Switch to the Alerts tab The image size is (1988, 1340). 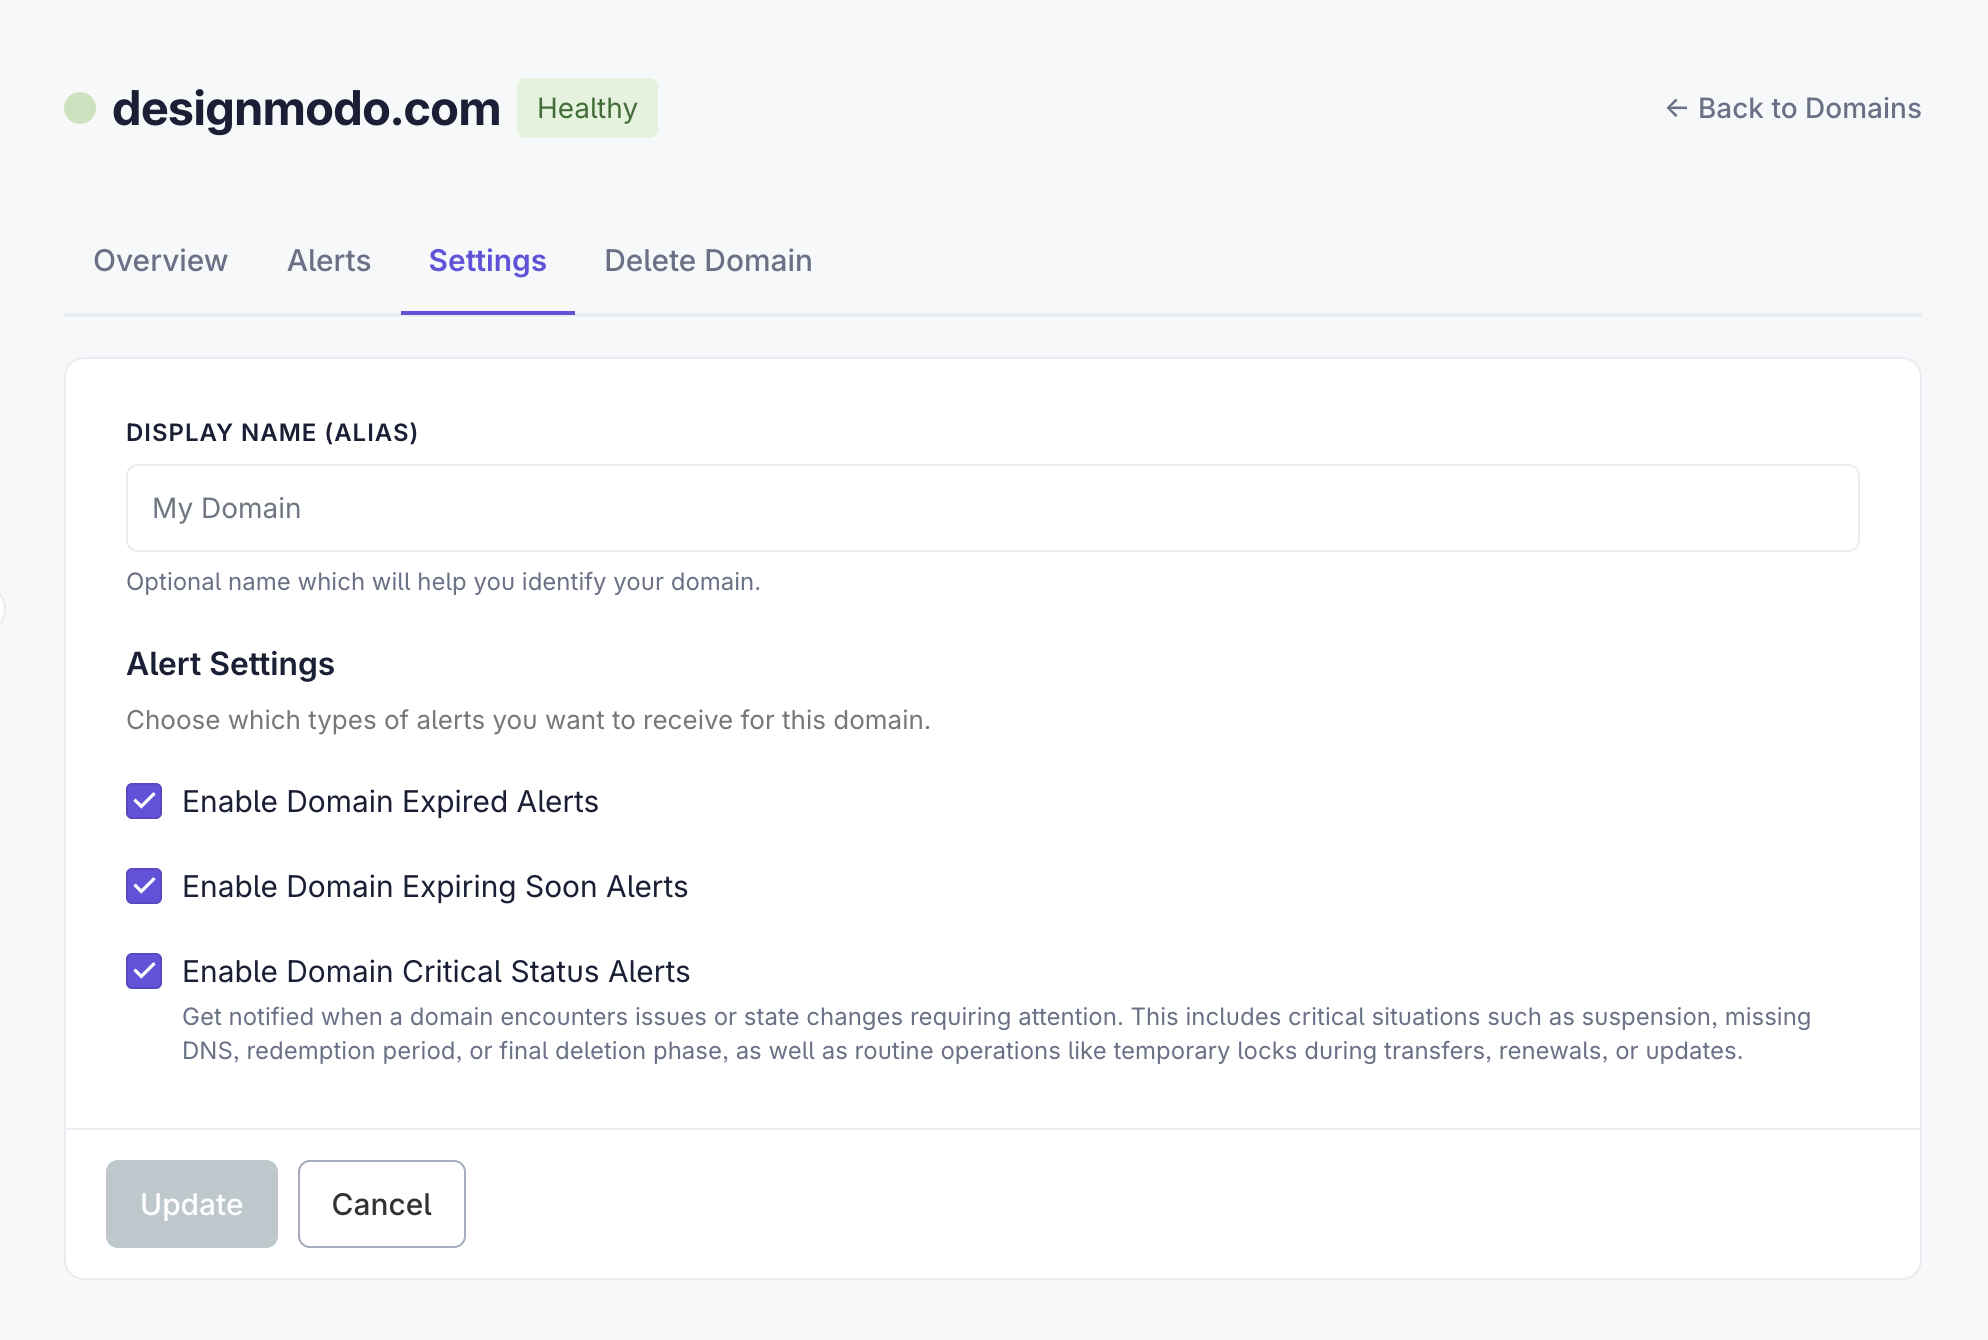329,261
